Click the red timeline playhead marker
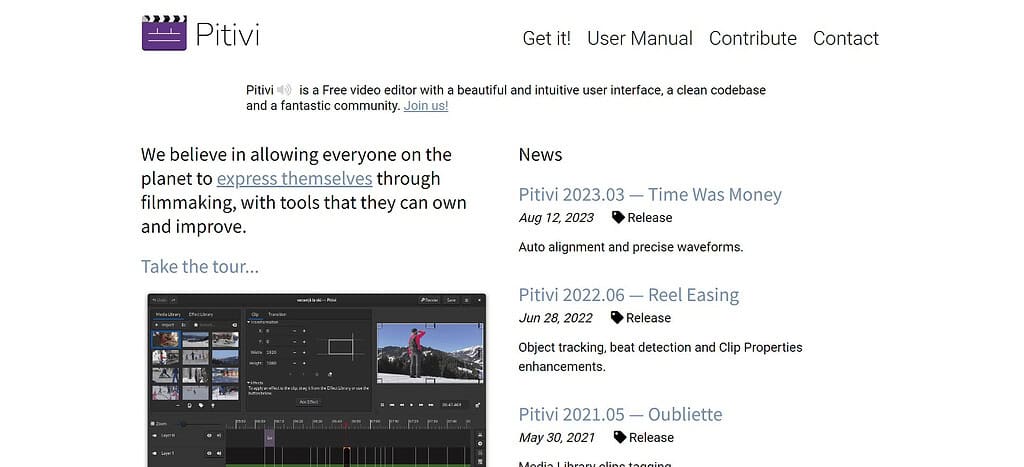 click(x=345, y=425)
